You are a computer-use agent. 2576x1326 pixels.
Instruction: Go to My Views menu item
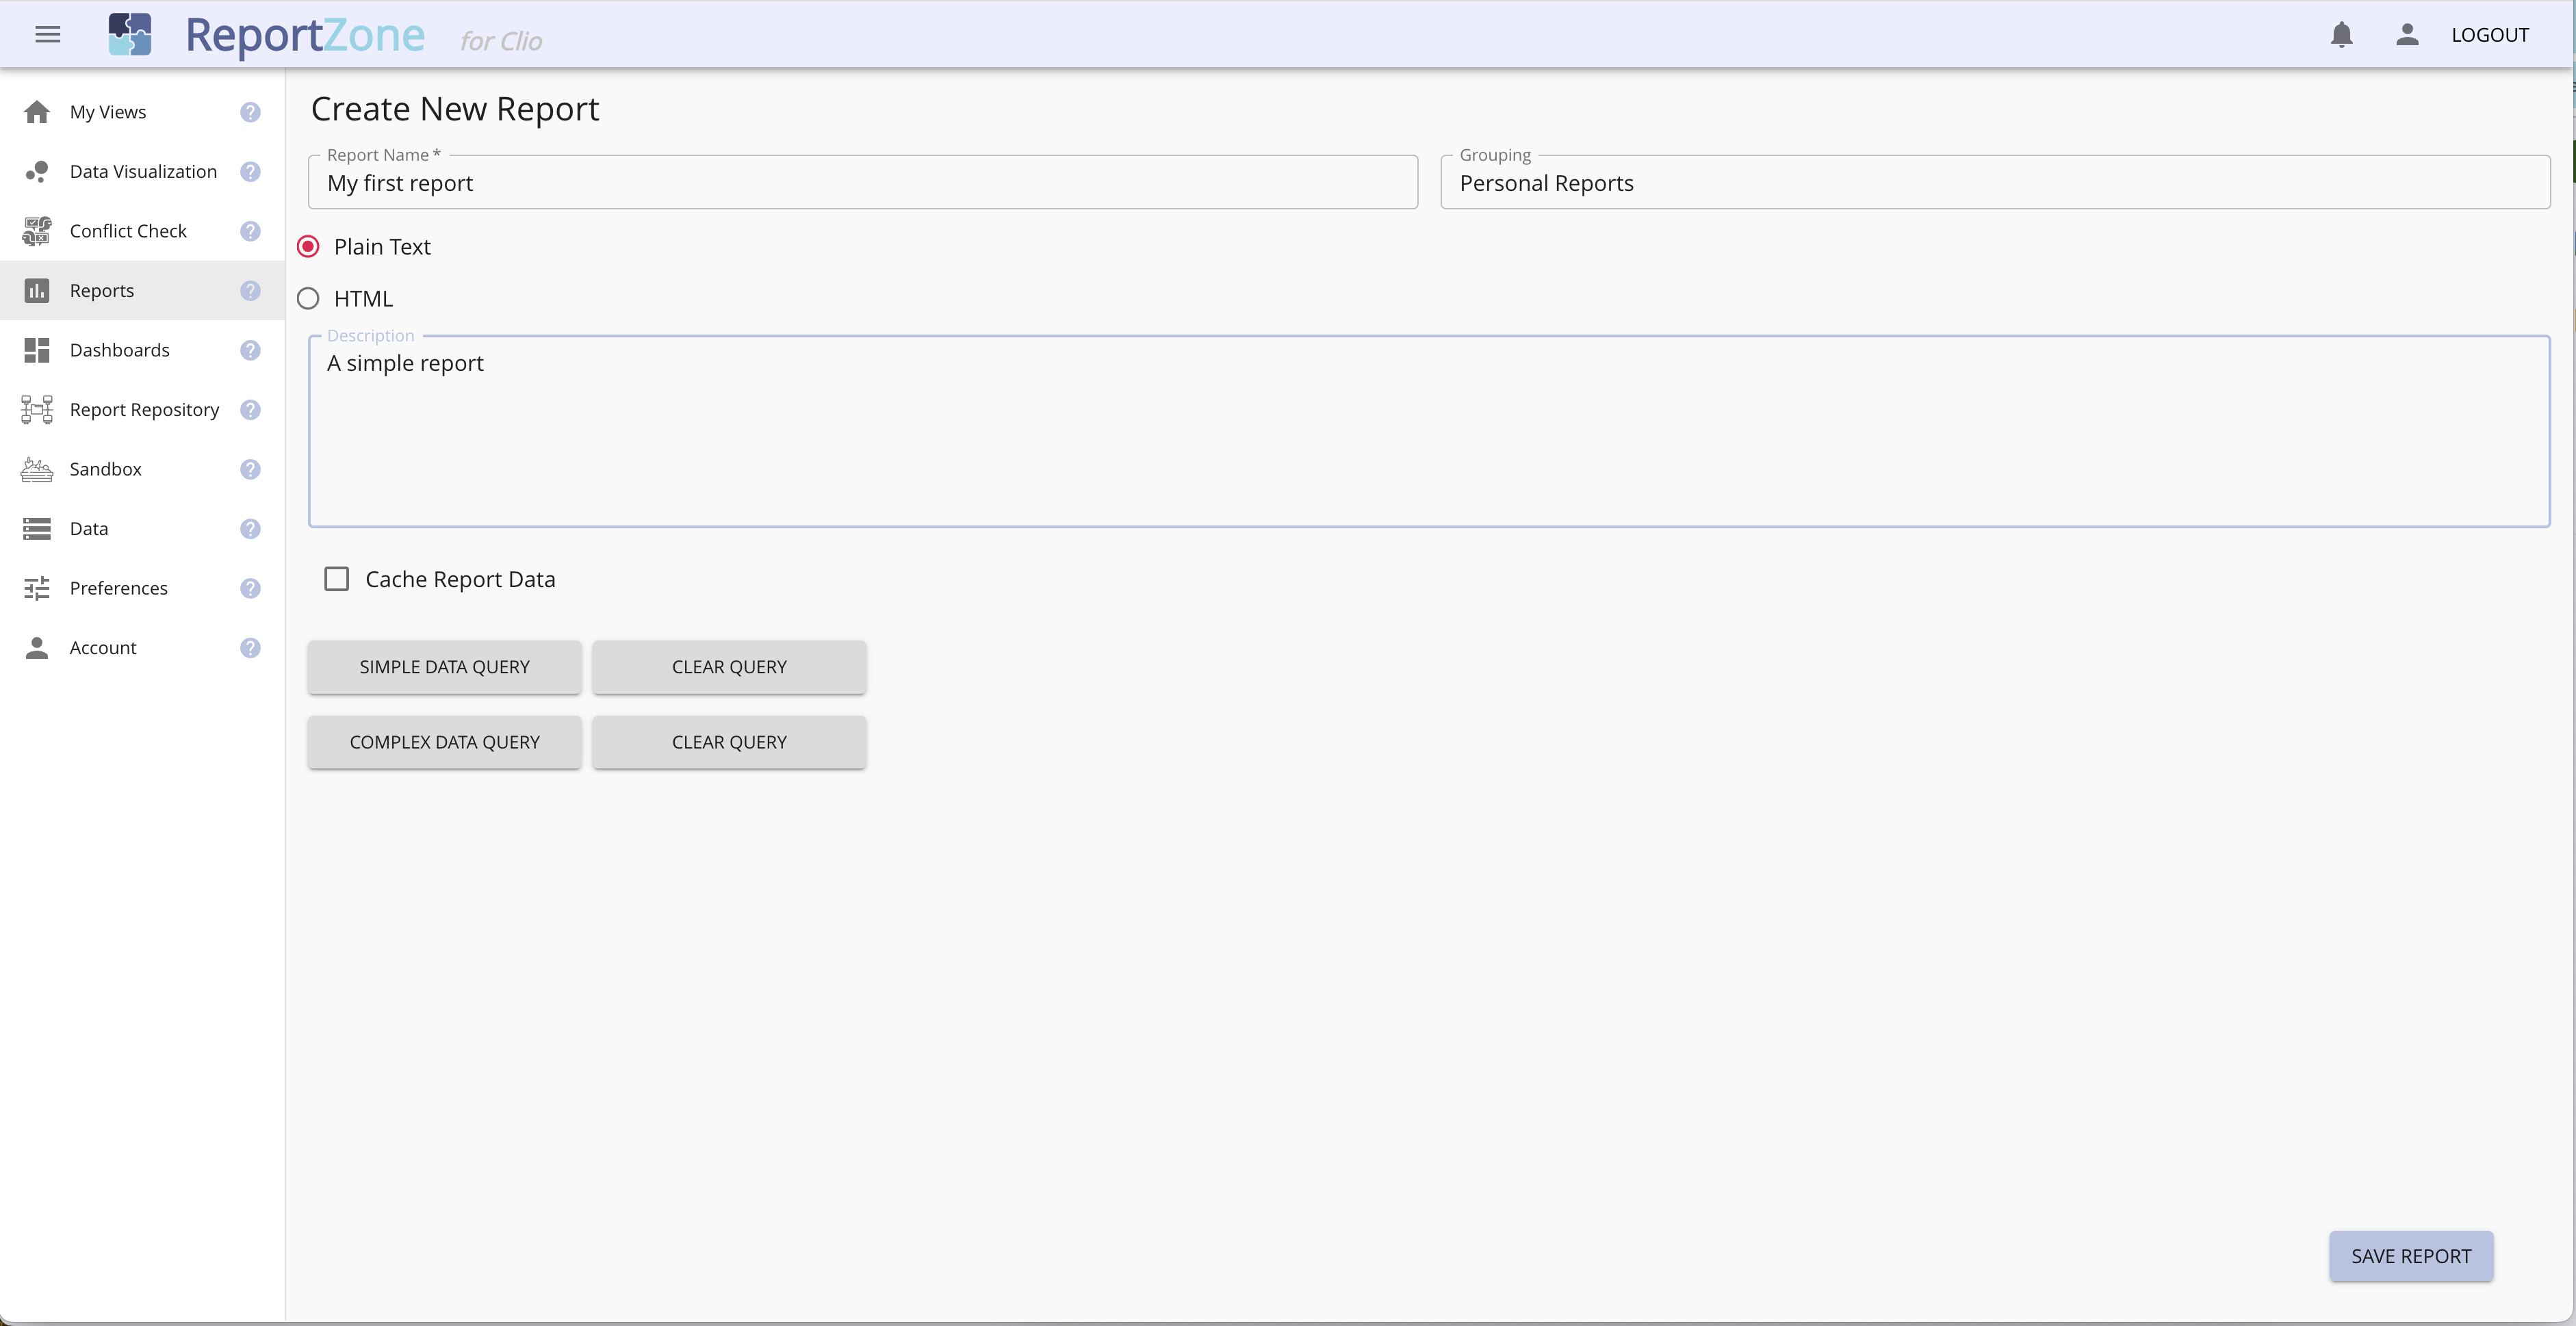coord(142,112)
